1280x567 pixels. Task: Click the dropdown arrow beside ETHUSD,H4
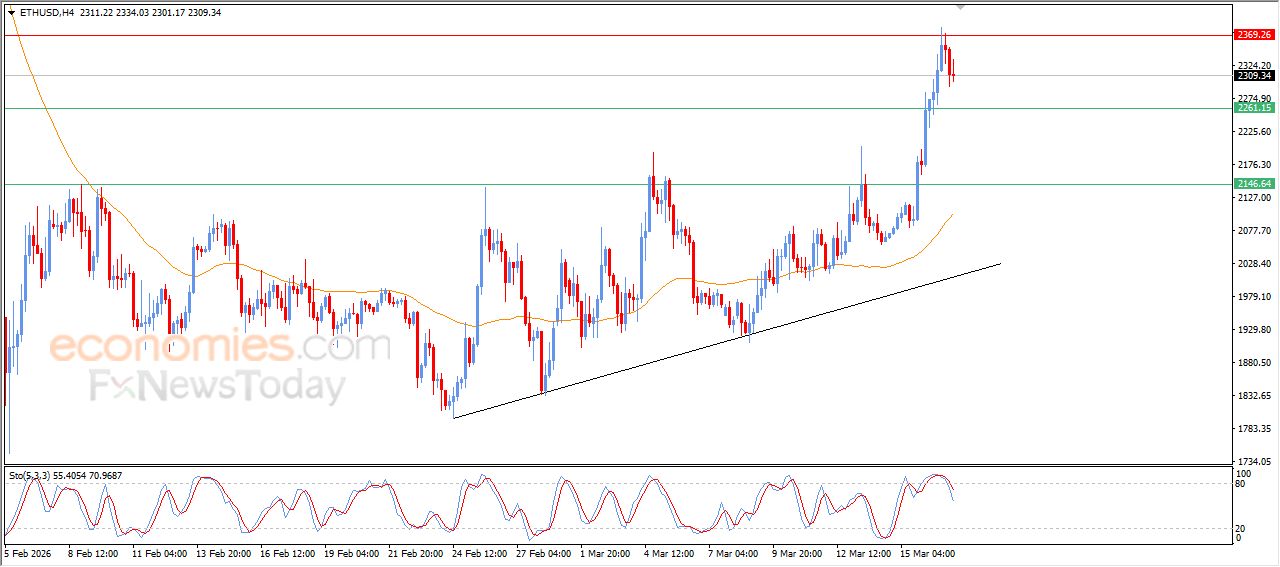[x=11, y=13]
